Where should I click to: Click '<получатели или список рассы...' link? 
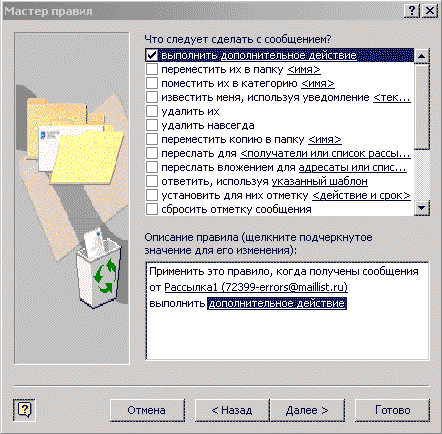325,153
